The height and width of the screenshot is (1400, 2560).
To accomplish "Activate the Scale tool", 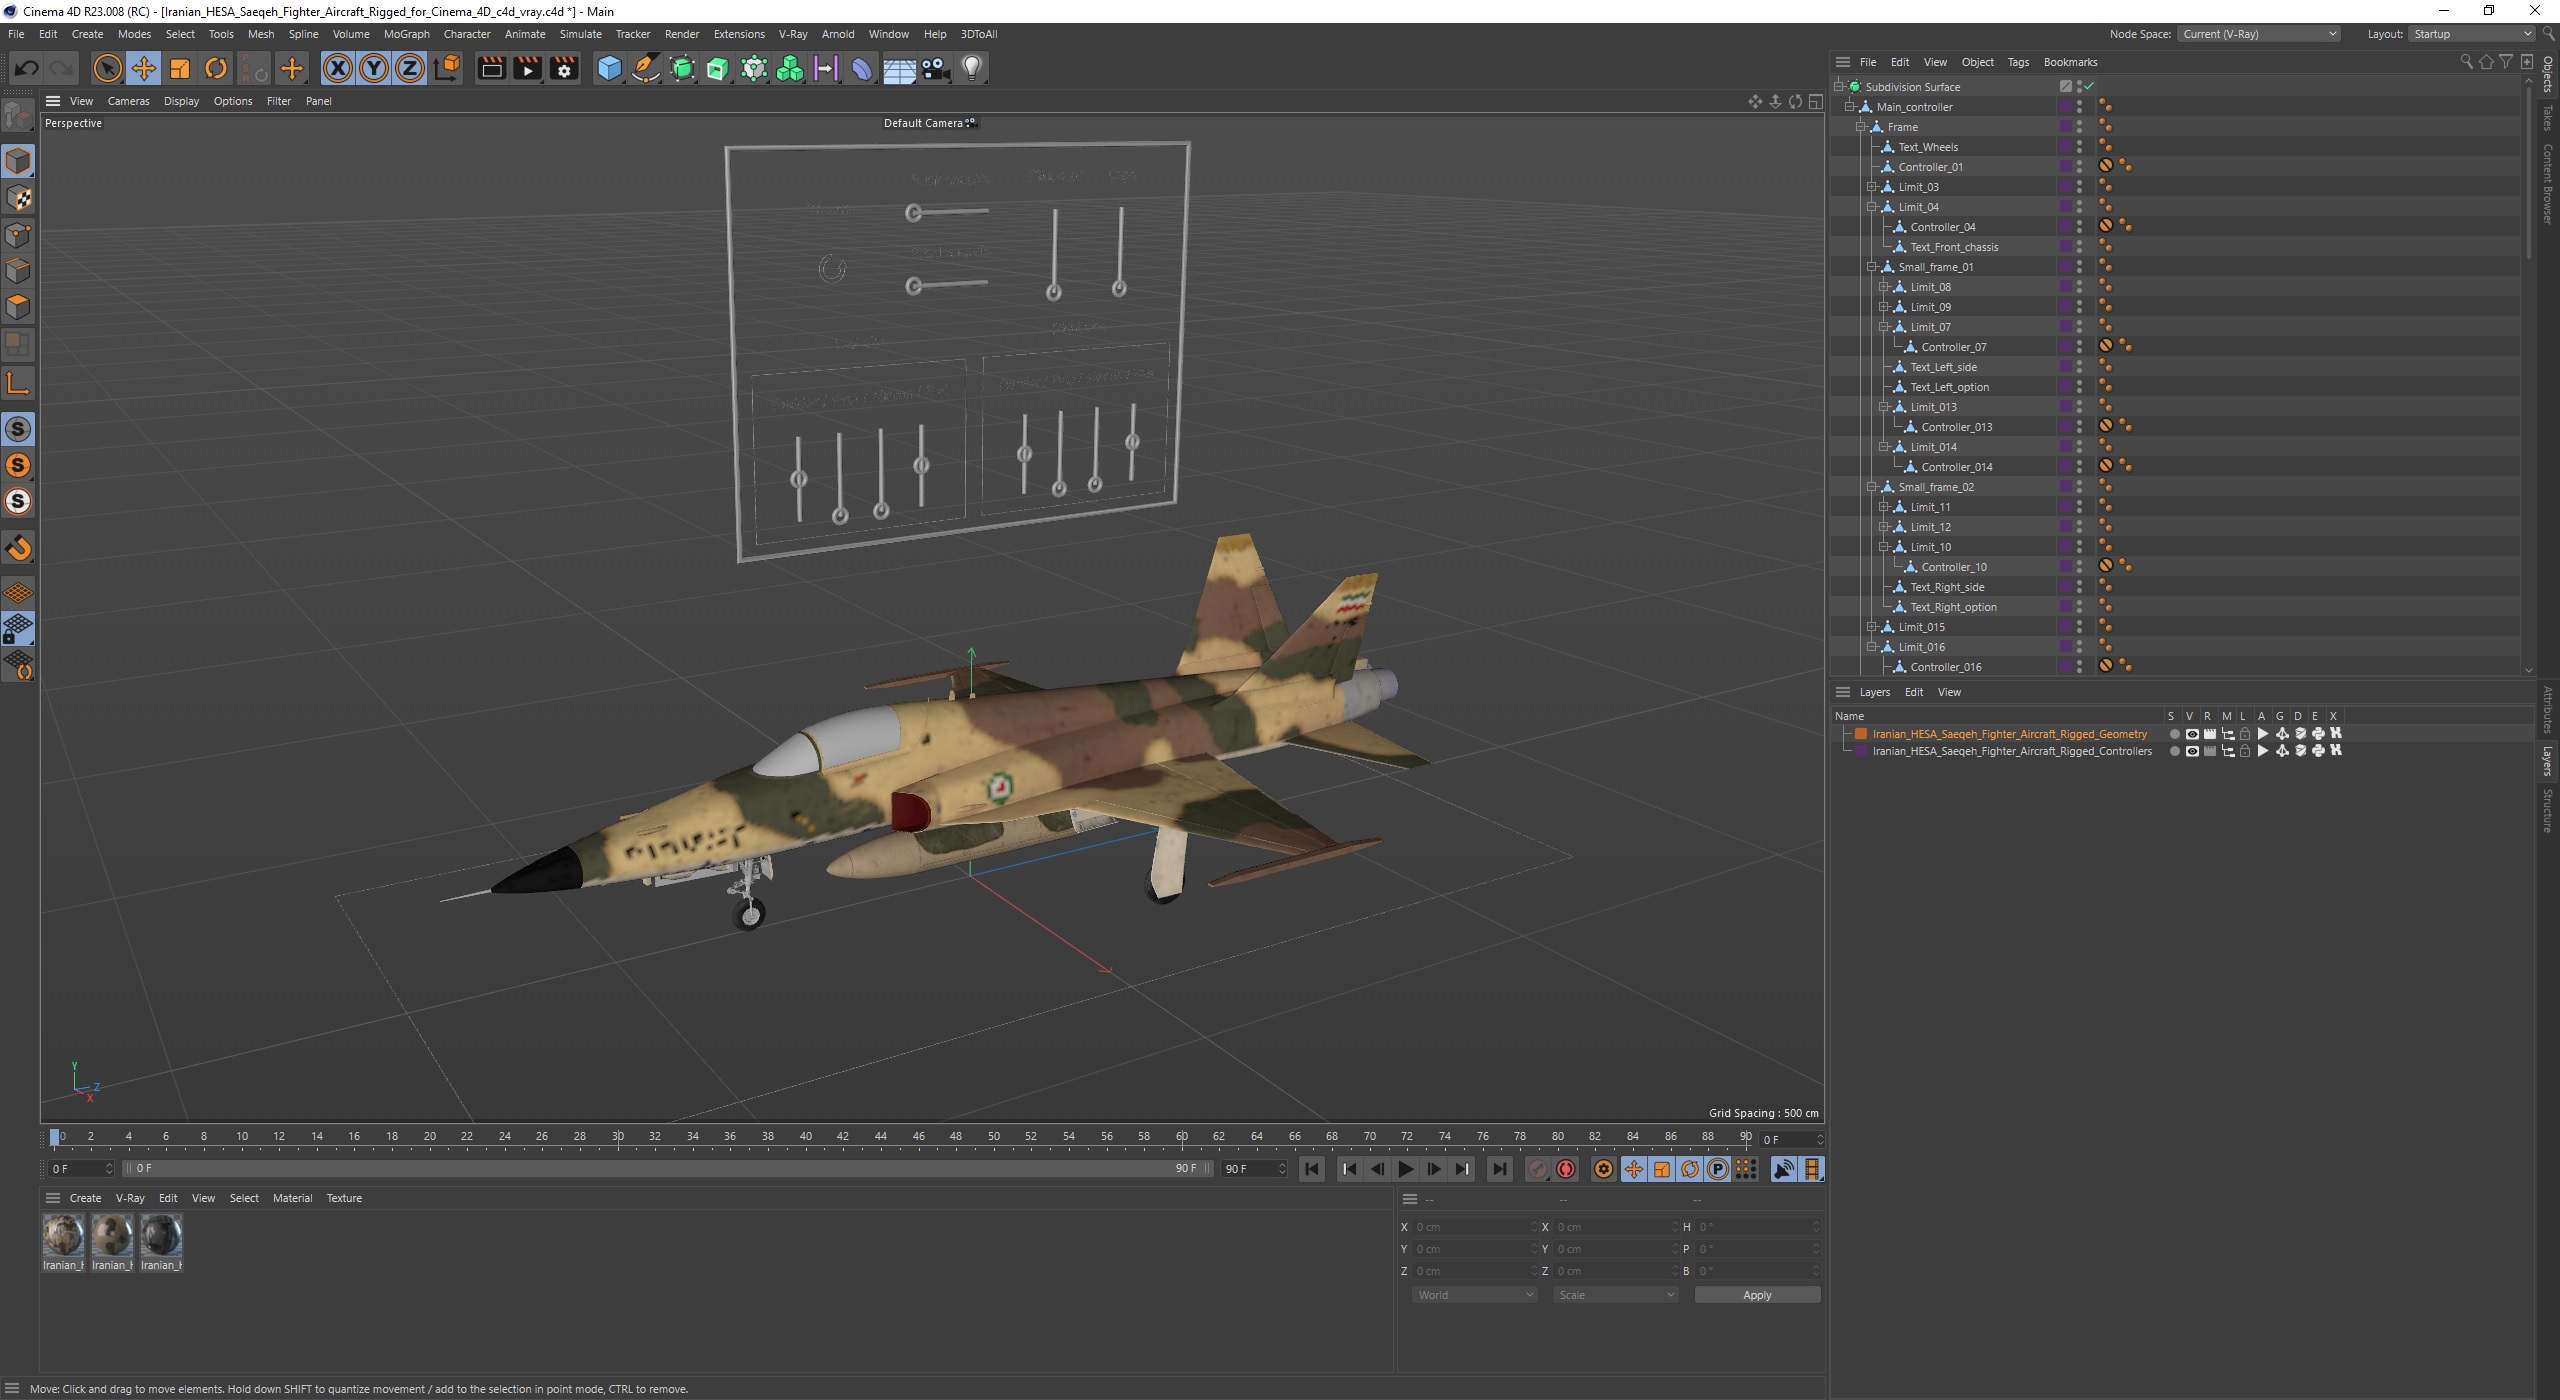I will (180, 68).
